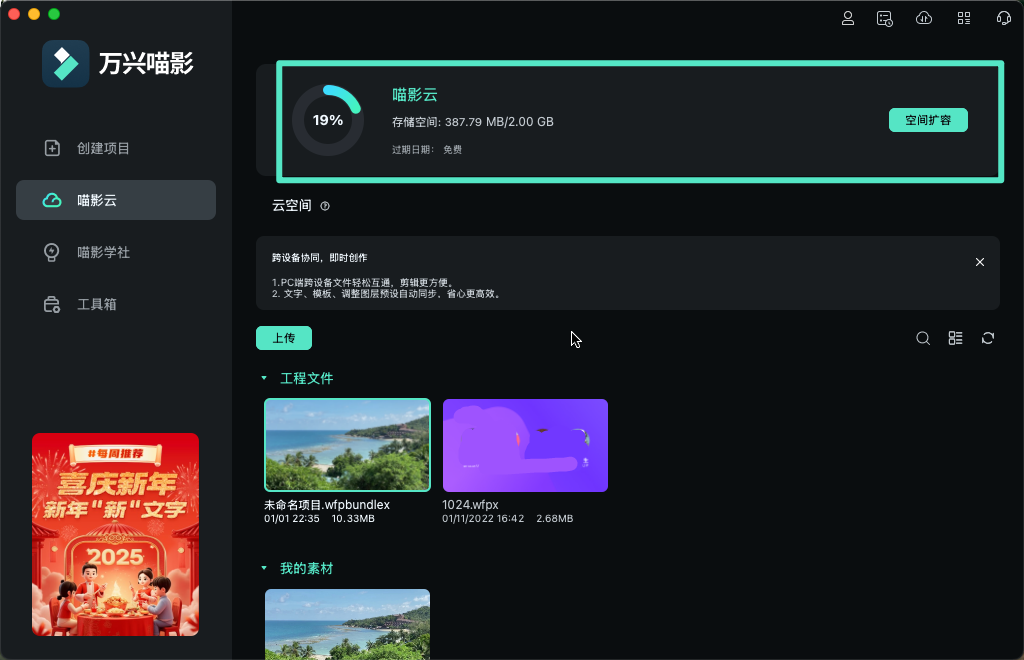
Task: Toggle the list view layout icon
Action: point(955,338)
